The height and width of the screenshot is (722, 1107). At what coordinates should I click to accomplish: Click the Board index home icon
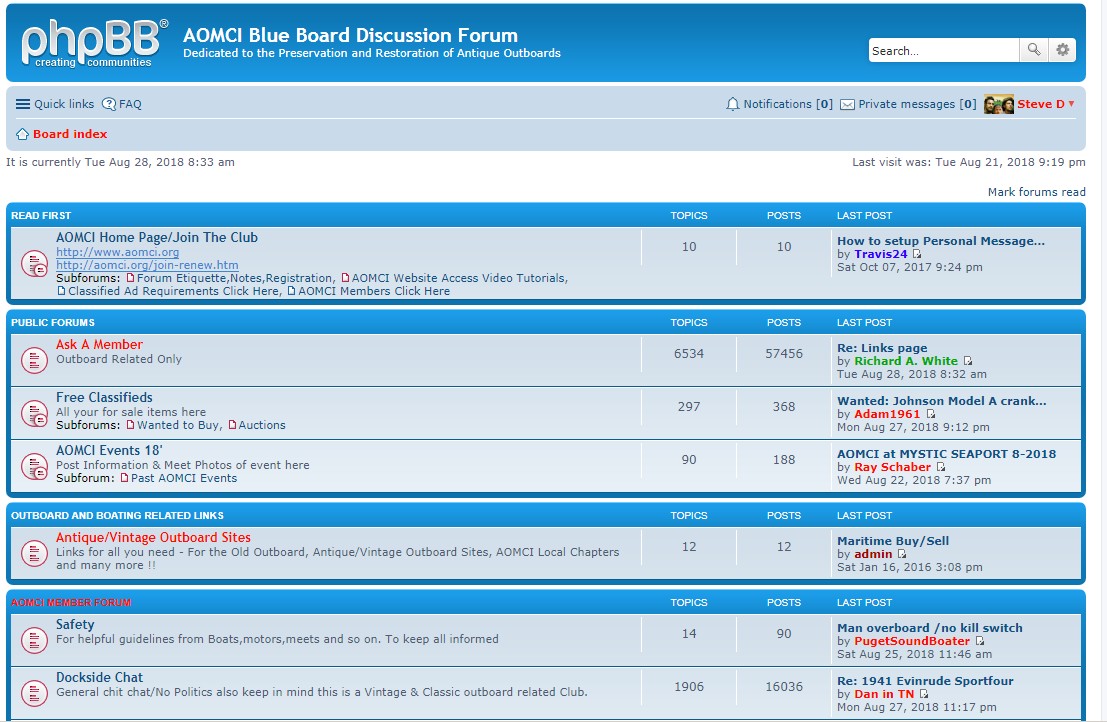pyautogui.click(x=23, y=134)
